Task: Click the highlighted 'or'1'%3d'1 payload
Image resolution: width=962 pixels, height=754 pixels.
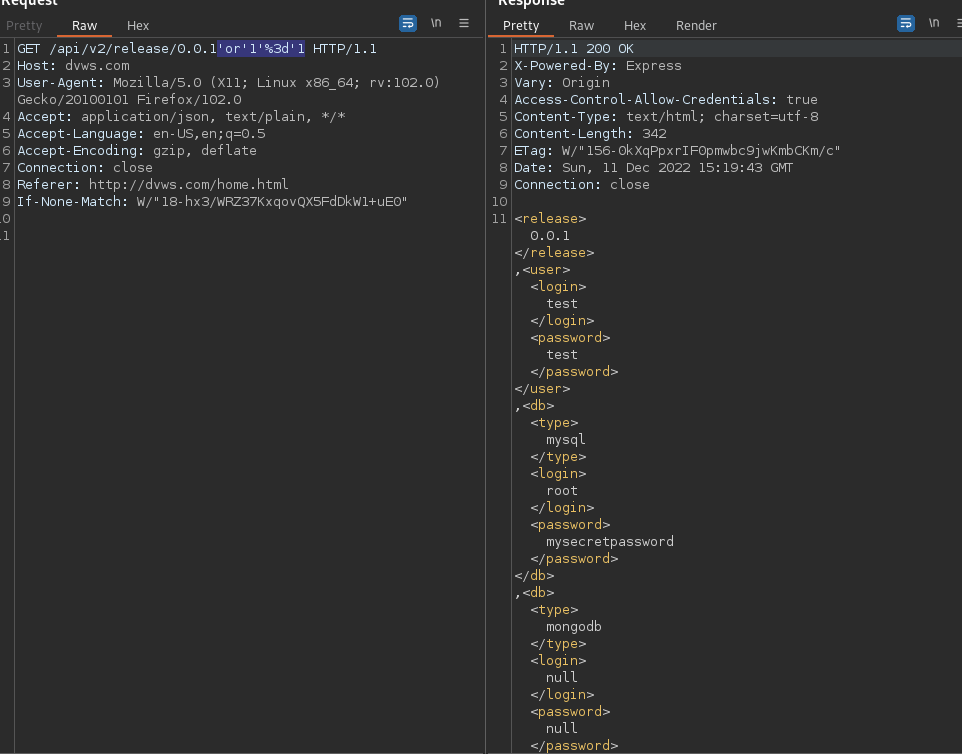Action: pos(261,48)
